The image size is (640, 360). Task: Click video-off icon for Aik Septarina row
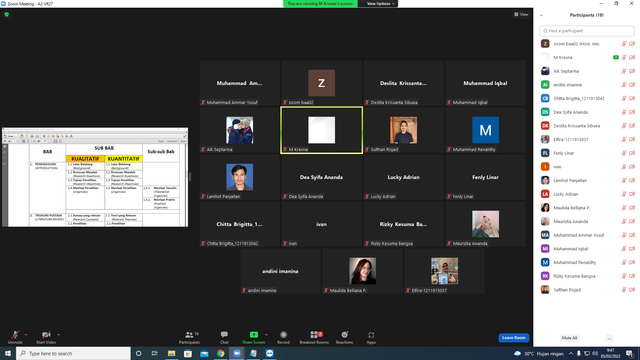(632, 71)
